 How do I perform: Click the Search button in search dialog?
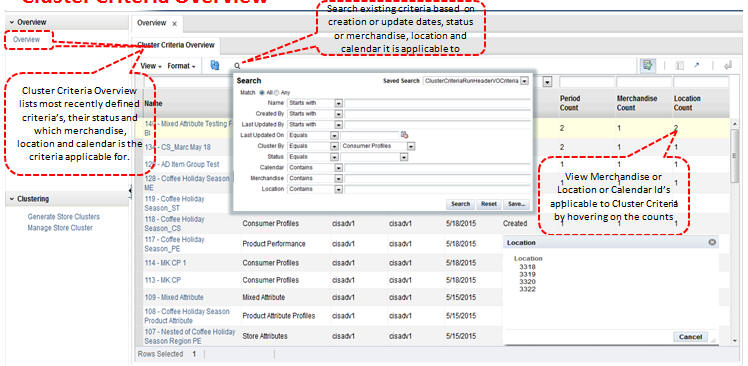click(460, 204)
